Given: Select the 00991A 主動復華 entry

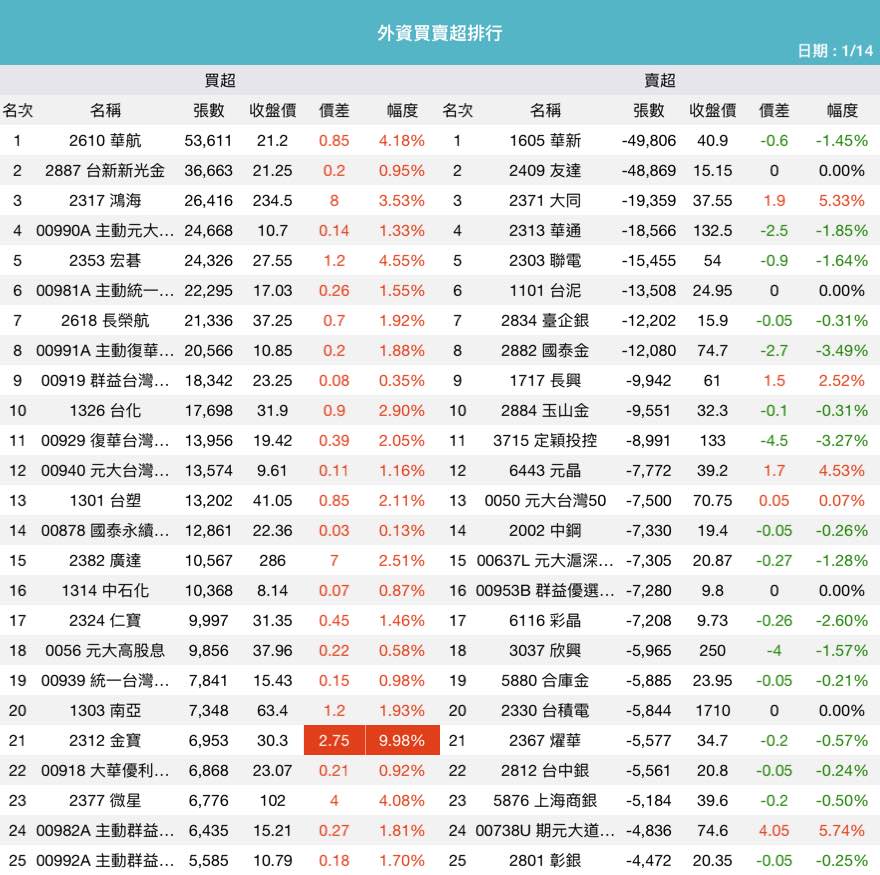Looking at the screenshot, I should tap(105, 351).
